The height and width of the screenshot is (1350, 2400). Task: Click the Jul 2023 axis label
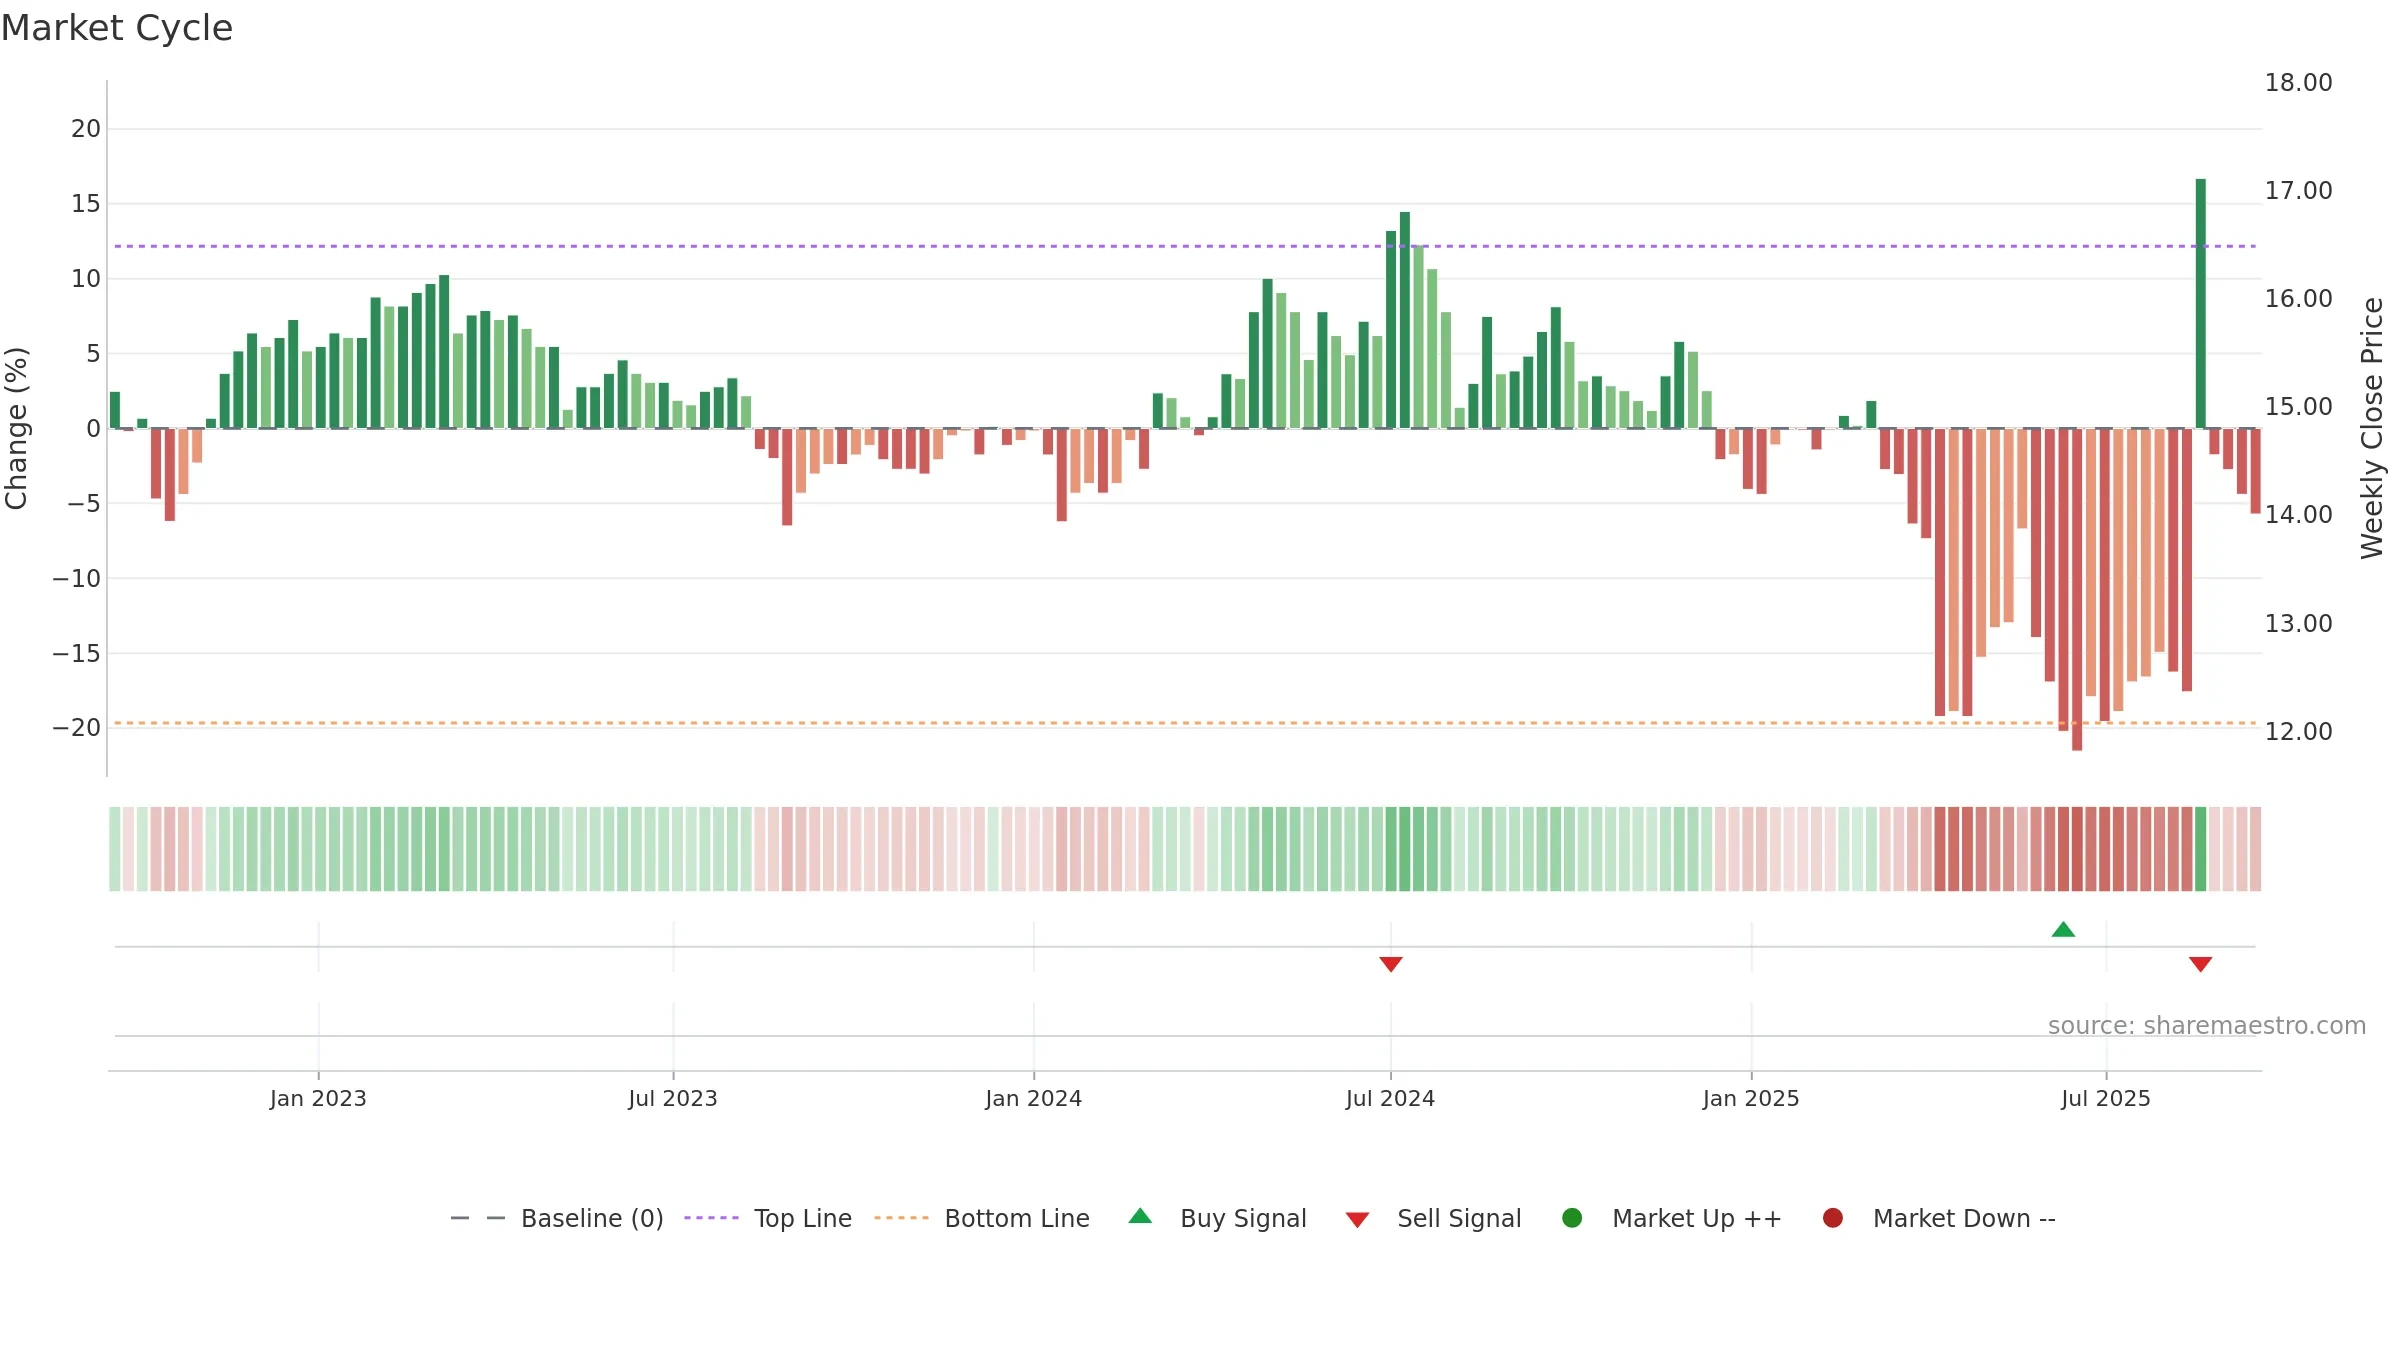point(673,1099)
